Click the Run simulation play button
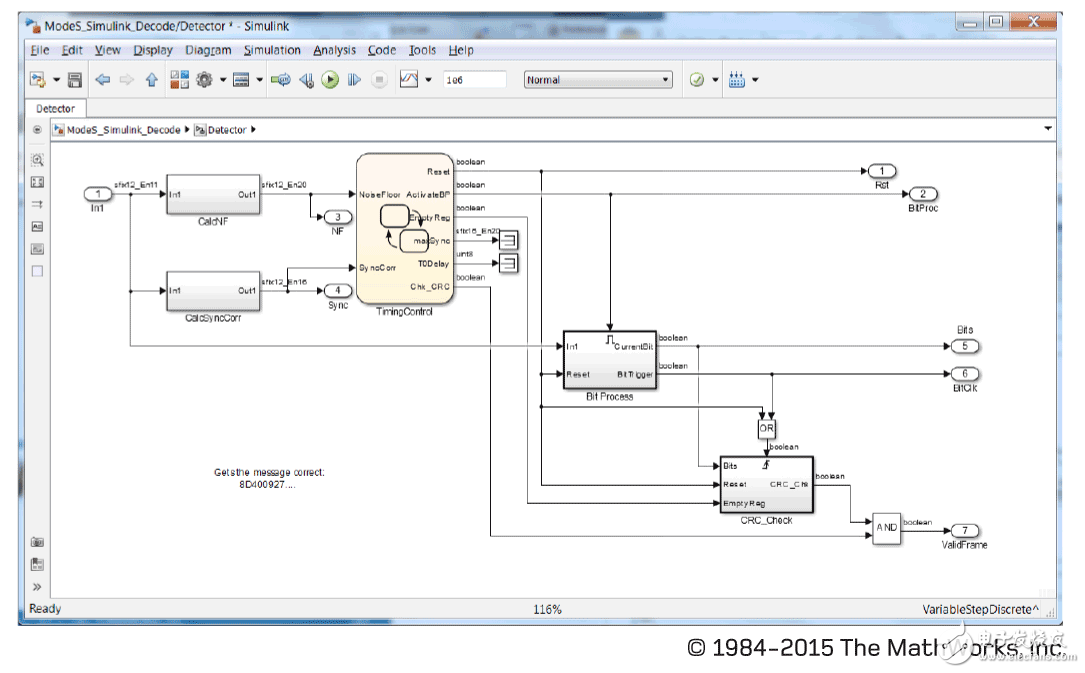1085x673 pixels. (x=330, y=80)
